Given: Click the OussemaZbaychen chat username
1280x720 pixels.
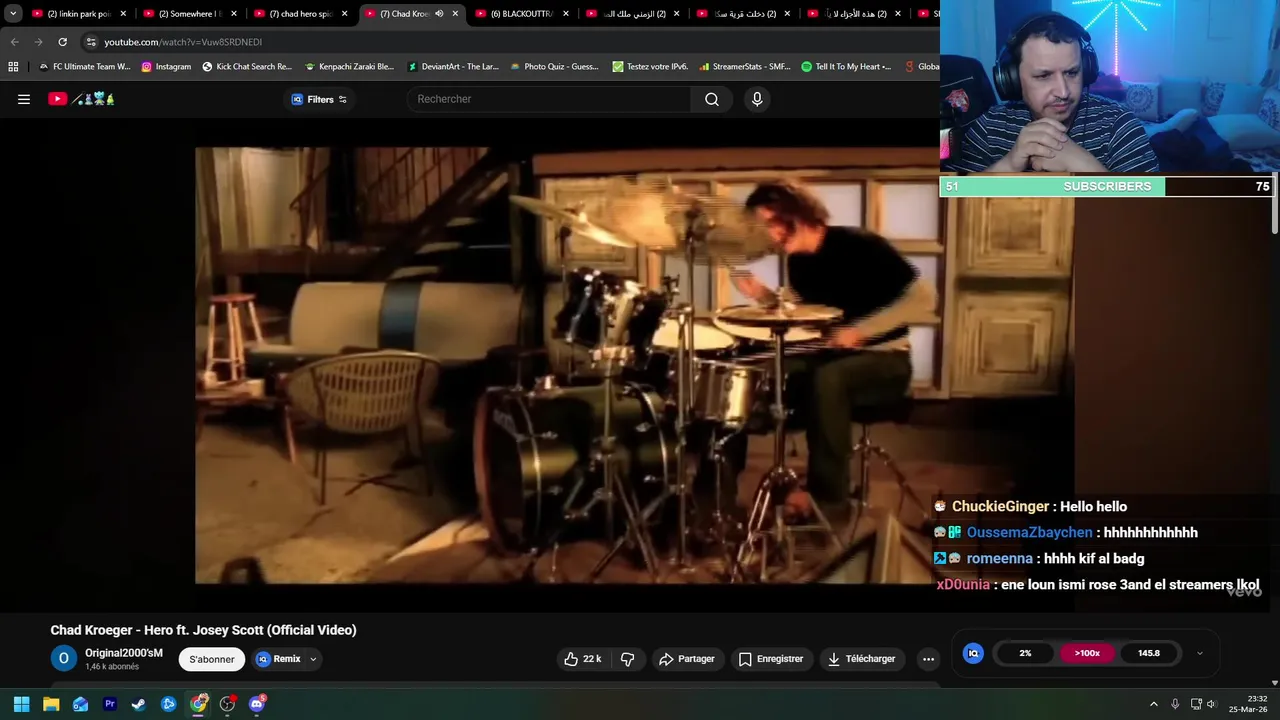Looking at the screenshot, I should (1029, 533).
